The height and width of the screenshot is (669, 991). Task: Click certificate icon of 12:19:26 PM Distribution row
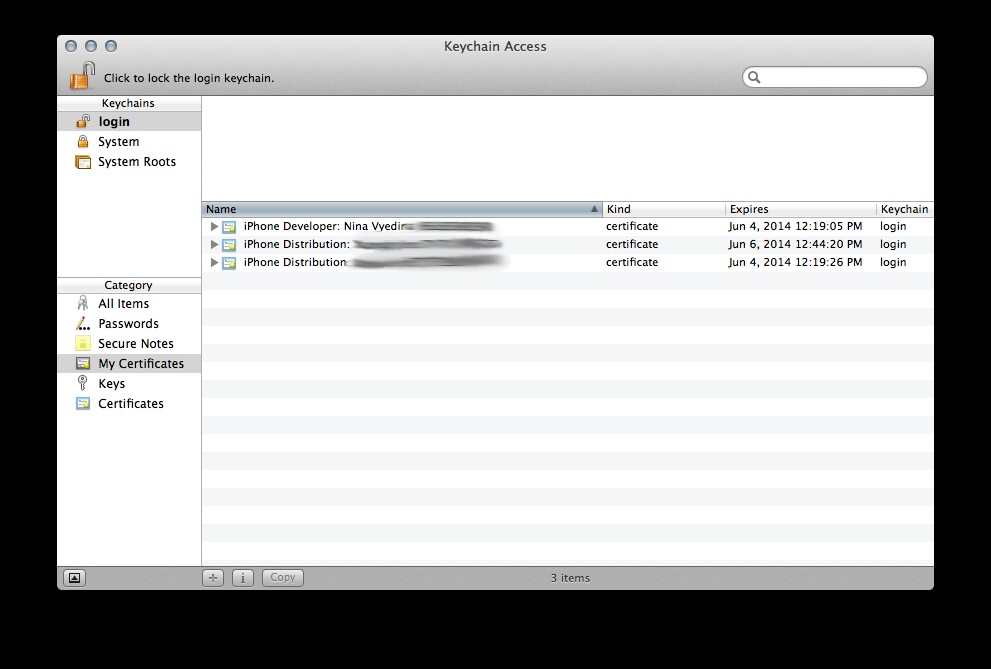tap(229, 262)
